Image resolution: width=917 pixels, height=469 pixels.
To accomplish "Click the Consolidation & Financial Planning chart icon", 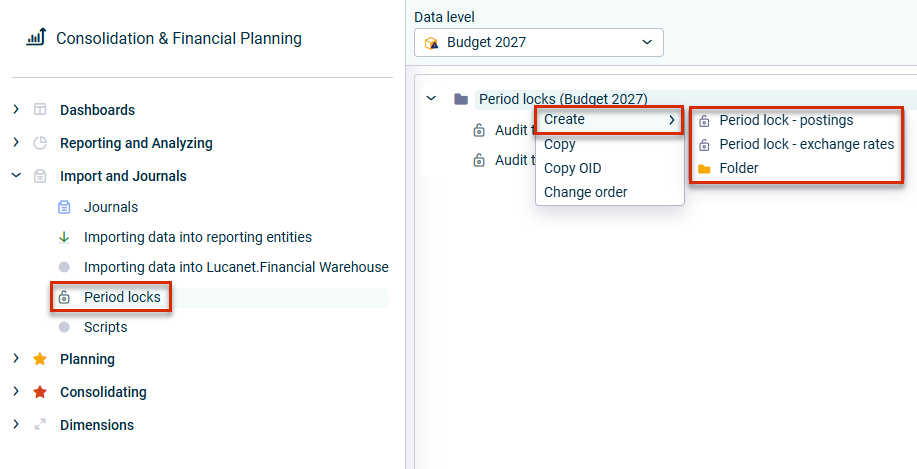I will [x=36, y=38].
